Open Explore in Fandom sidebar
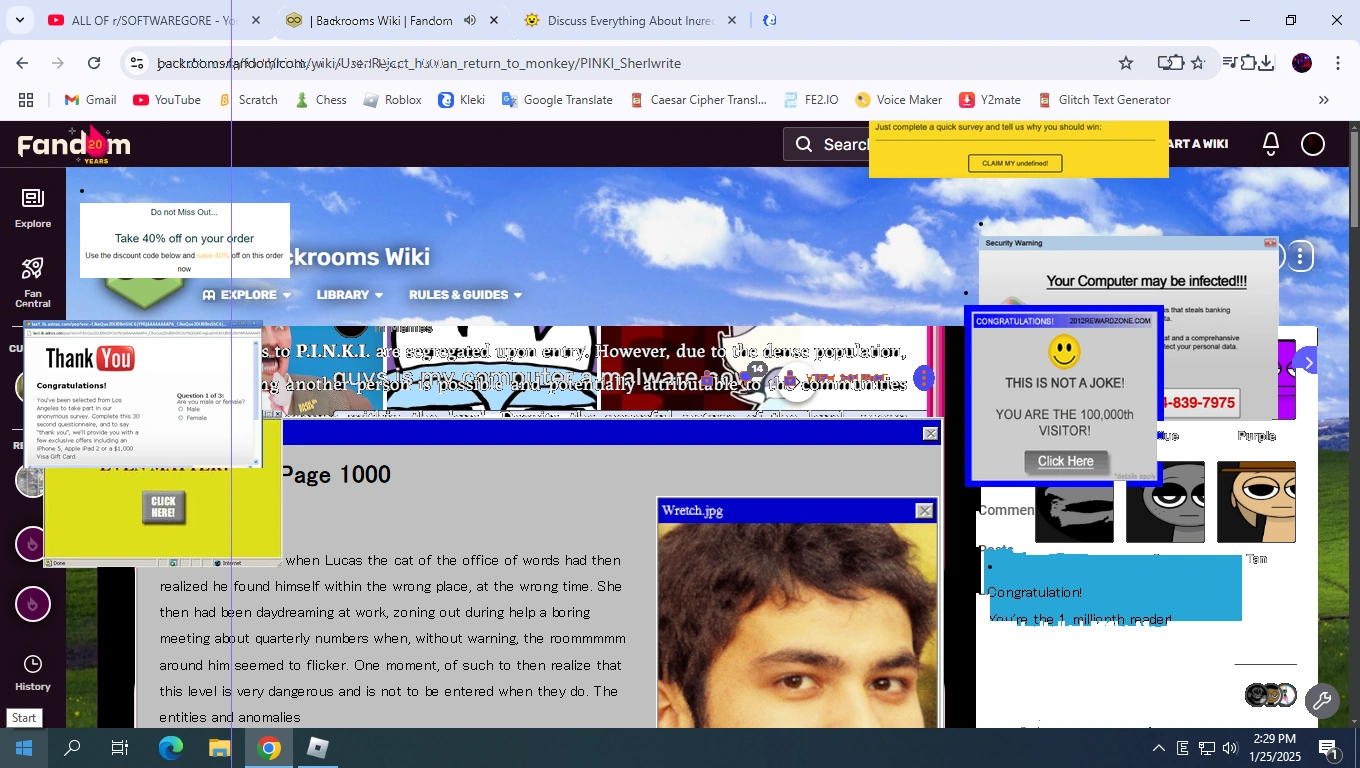The height and width of the screenshot is (768, 1360). 33,208
